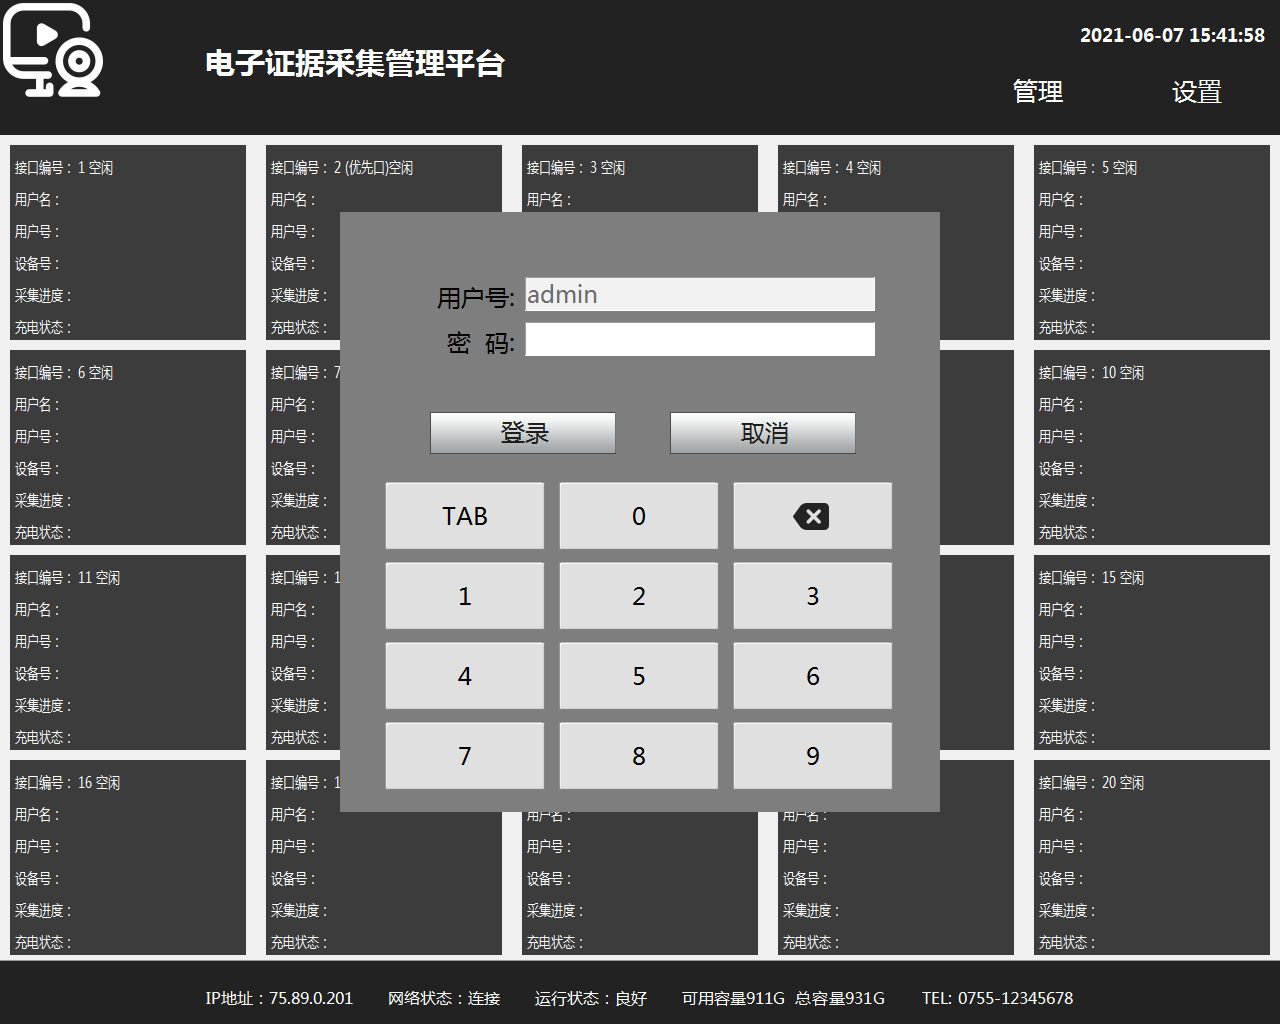Open the 设置 menu
The width and height of the screenshot is (1280, 1024).
point(1196,92)
